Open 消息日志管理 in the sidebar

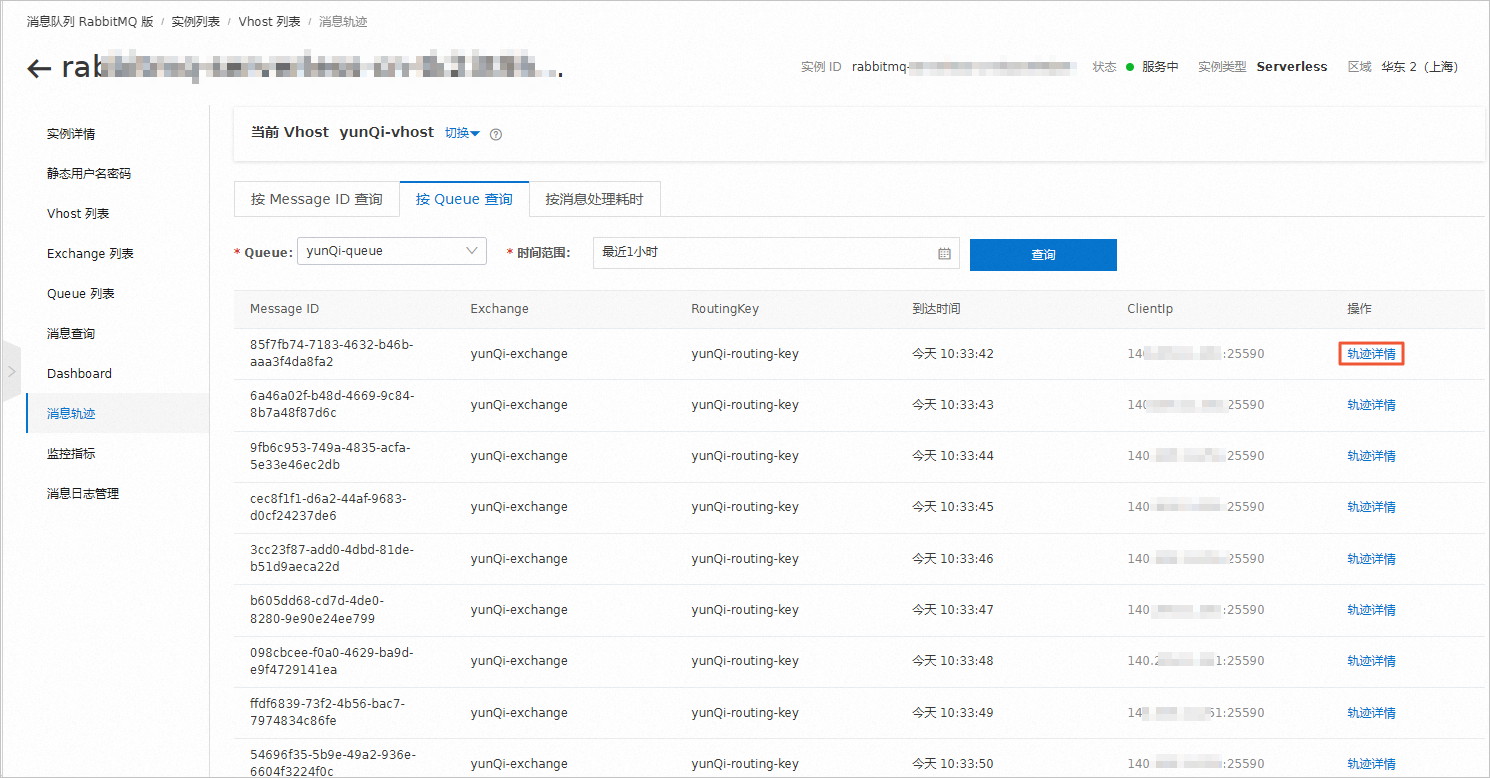pos(83,494)
